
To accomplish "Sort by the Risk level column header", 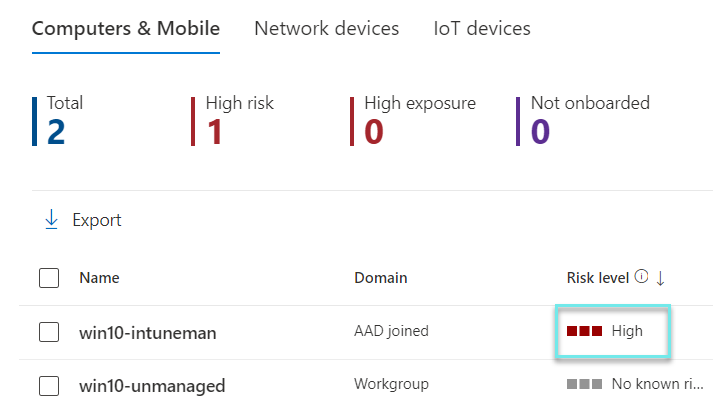I will 598,278.
